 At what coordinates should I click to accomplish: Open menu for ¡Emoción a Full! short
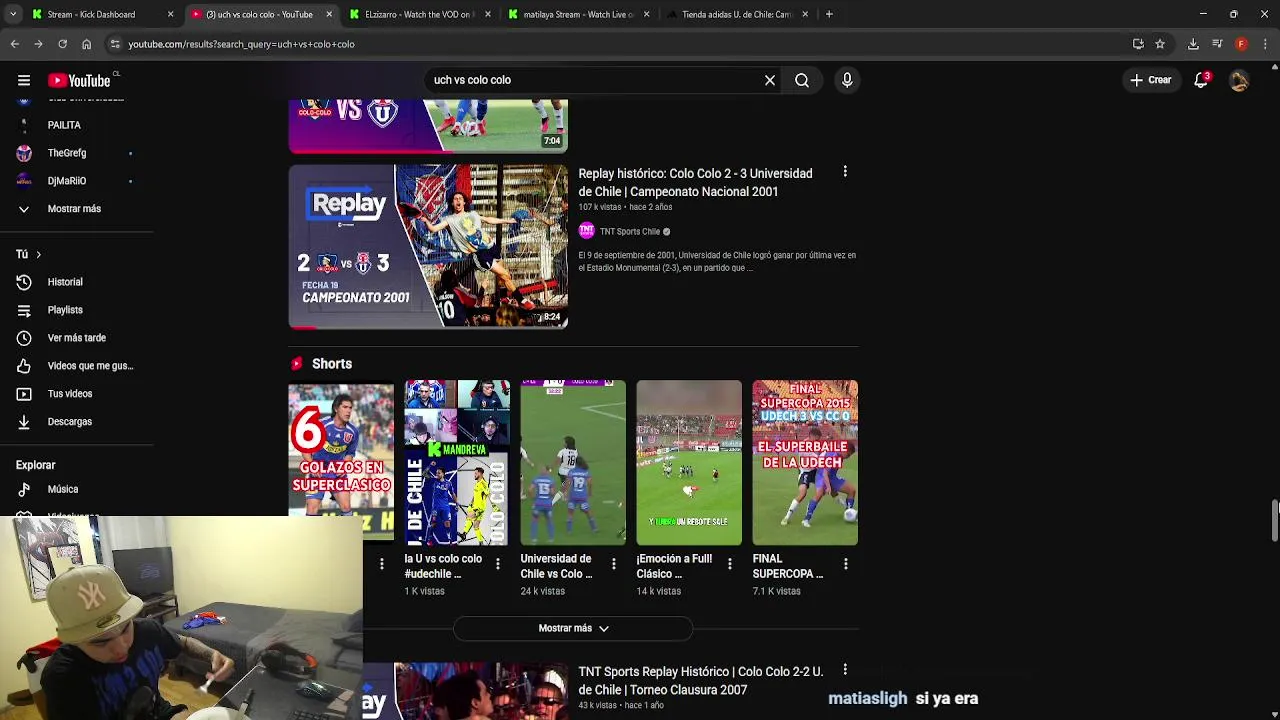coord(729,564)
